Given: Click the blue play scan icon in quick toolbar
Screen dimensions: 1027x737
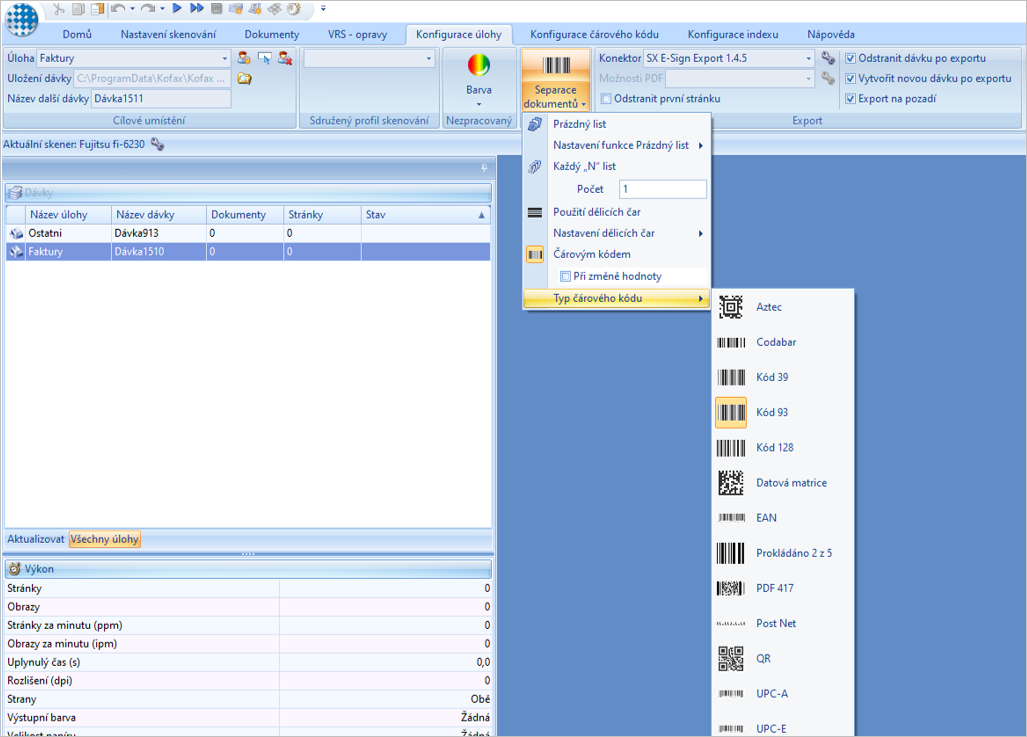Looking at the screenshot, I should tap(177, 9).
